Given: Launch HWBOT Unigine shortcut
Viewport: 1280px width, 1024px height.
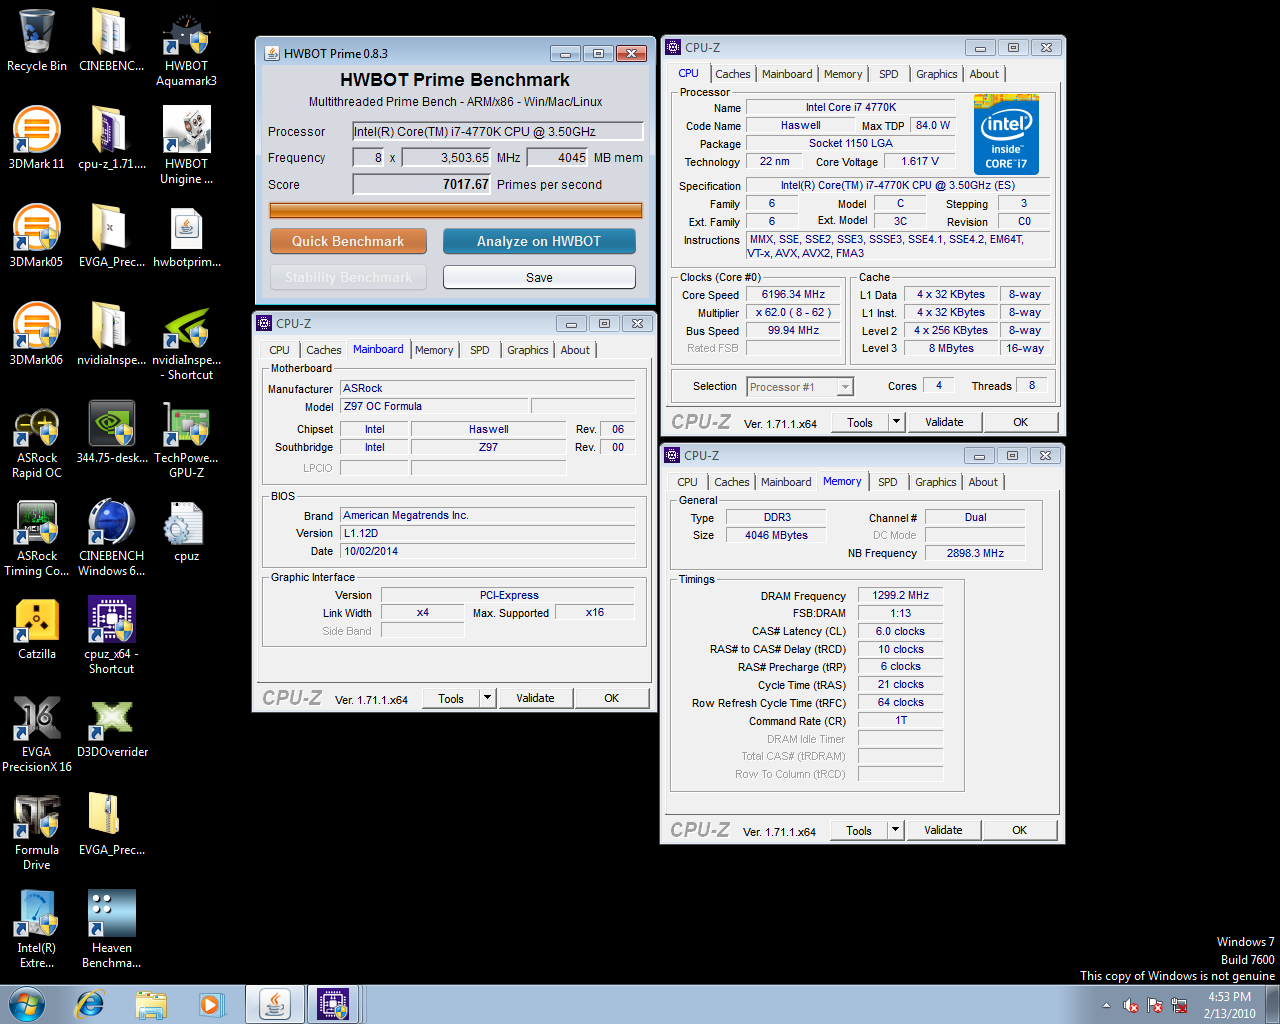Looking at the screenshot, I should point(186,146).
